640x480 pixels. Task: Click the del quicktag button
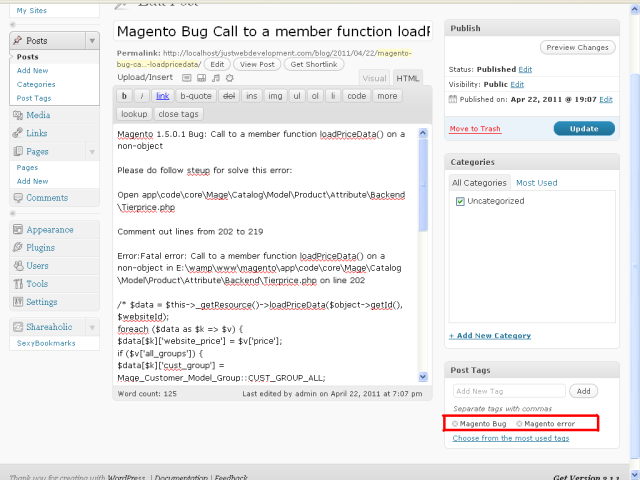click(229, 96)
